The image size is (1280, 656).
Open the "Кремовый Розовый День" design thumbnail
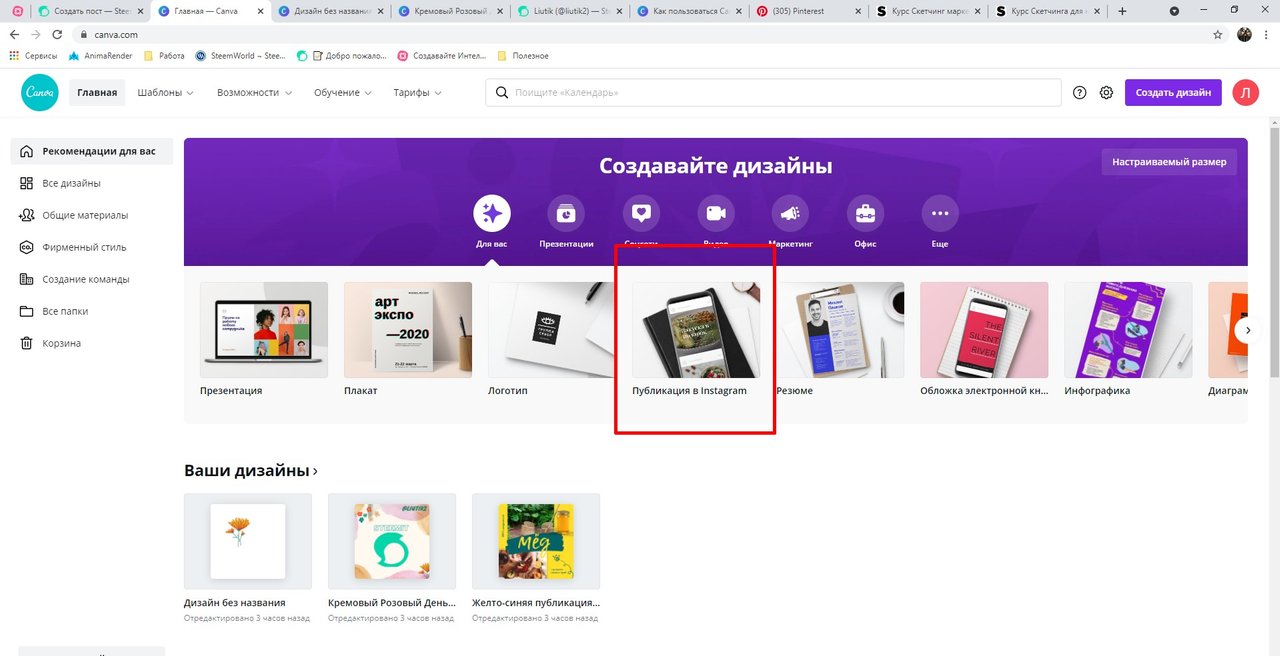pos(392,541)
